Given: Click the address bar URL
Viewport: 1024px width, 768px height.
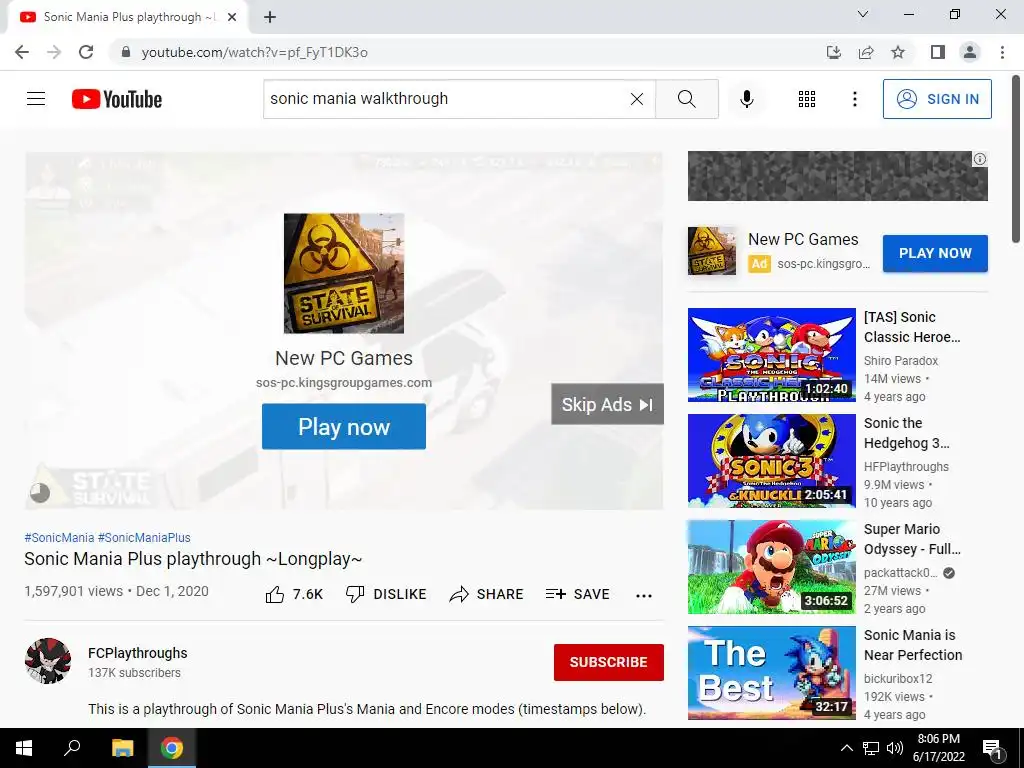Looking at the screenshot, I should coord(255,52).
